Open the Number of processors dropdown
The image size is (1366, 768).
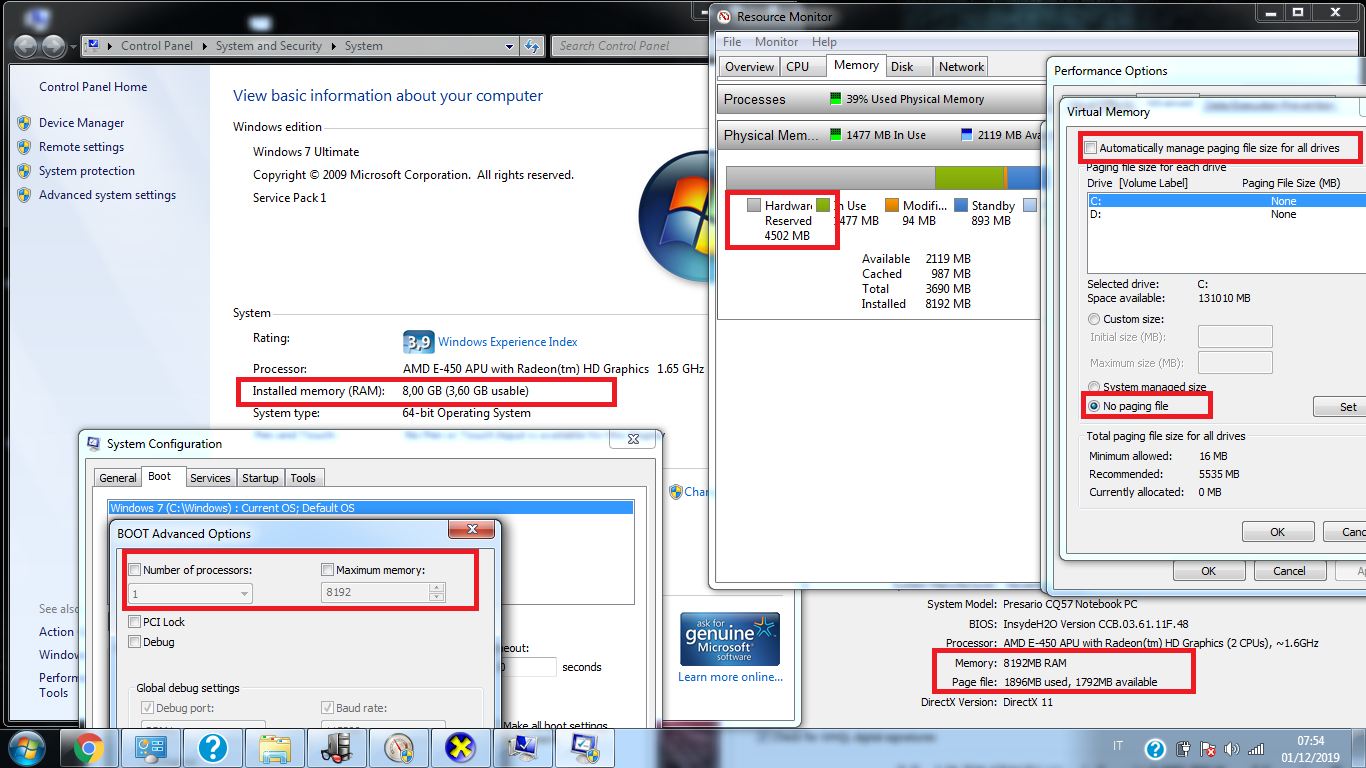(x=190, y=593)
